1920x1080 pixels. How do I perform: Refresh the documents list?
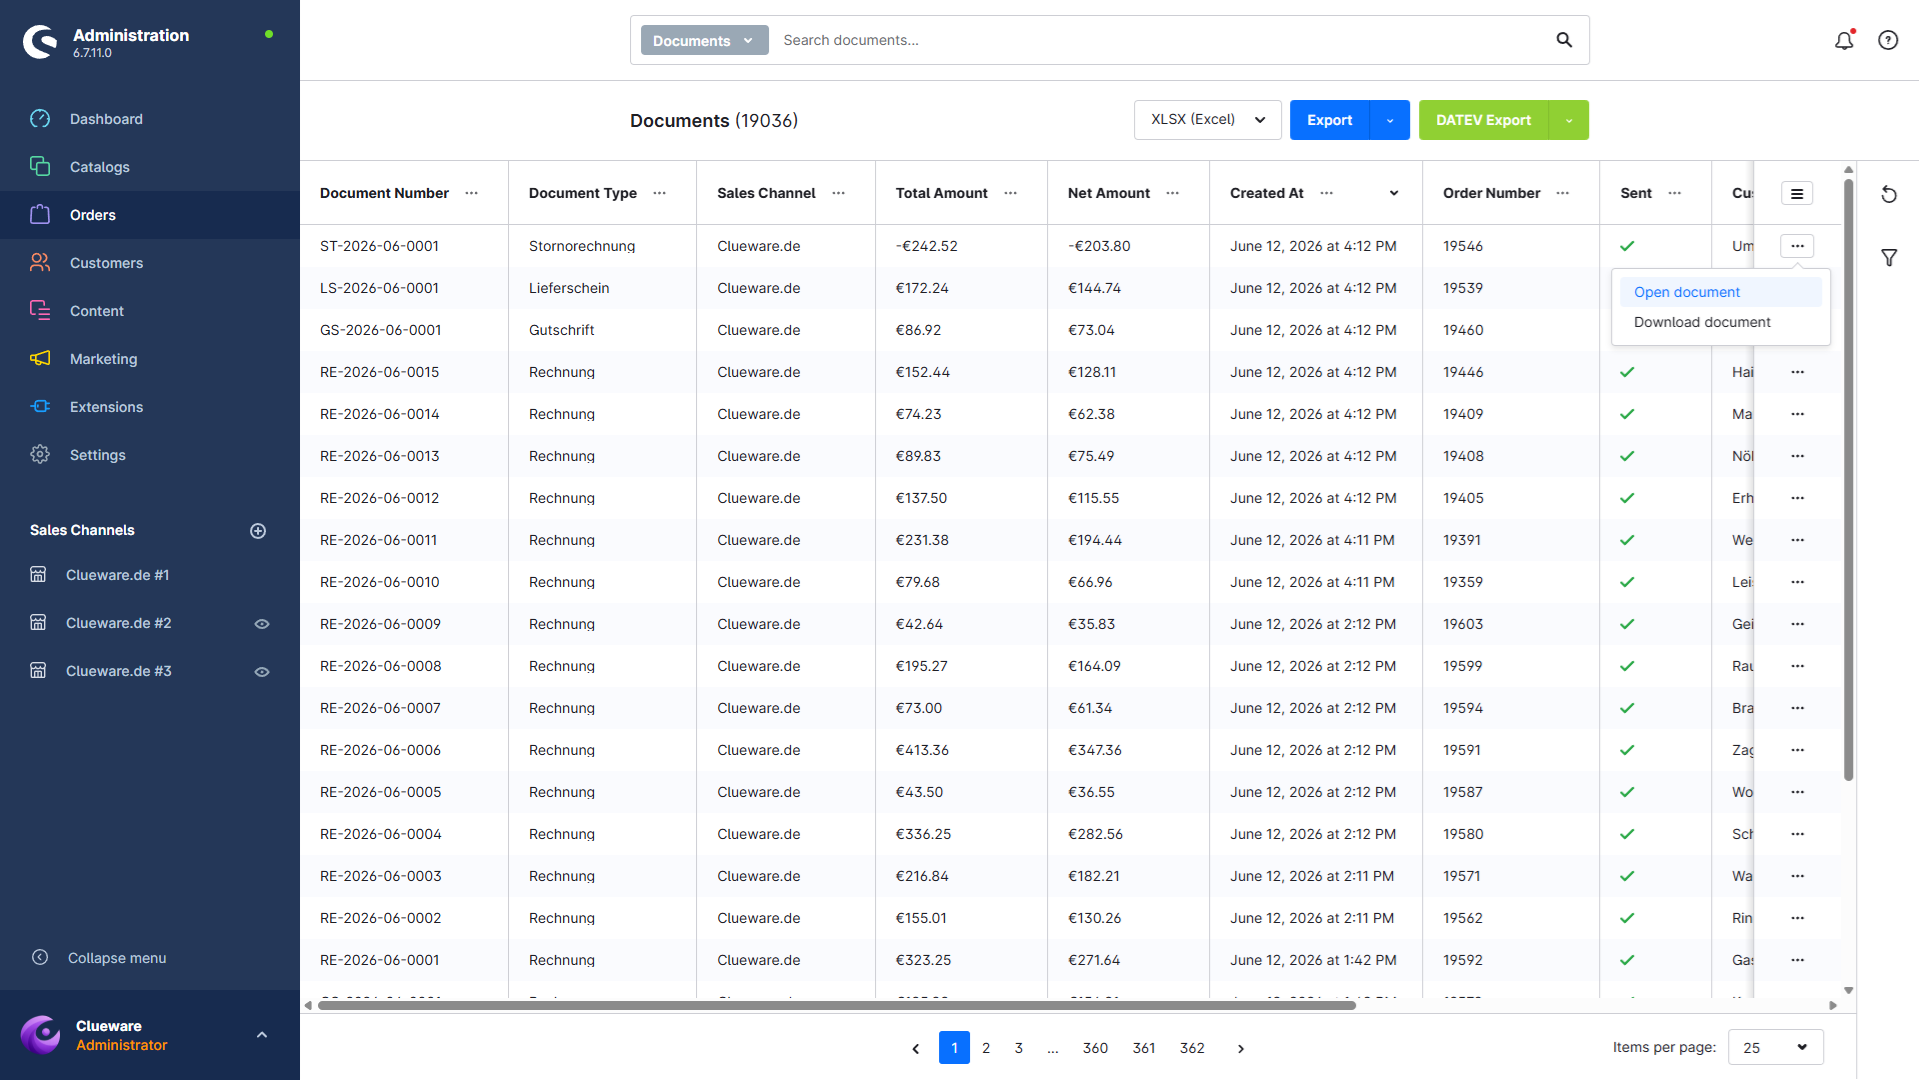point(1889,194)
